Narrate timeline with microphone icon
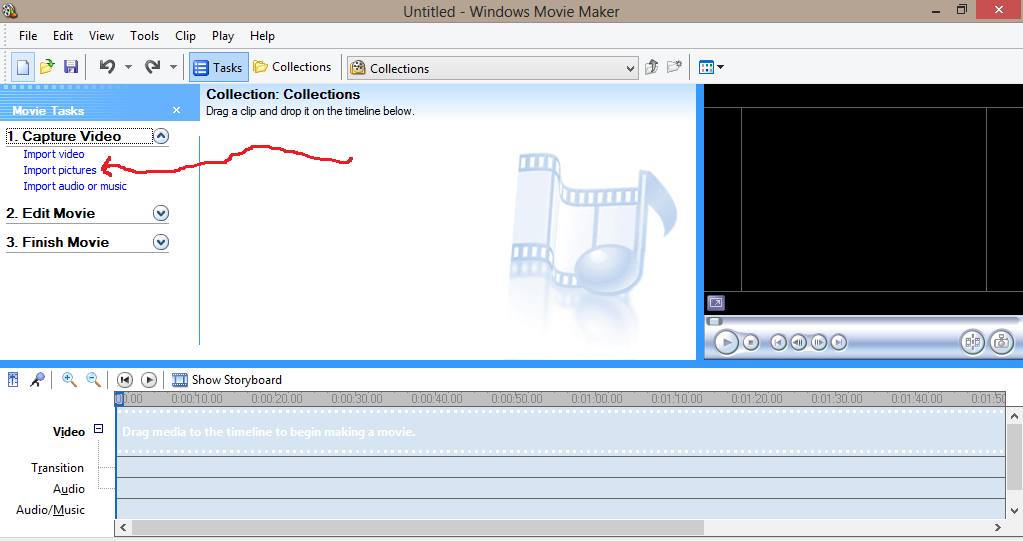Image resolution: width=1023 pixels, height=541 pixels. click(37, 379)
